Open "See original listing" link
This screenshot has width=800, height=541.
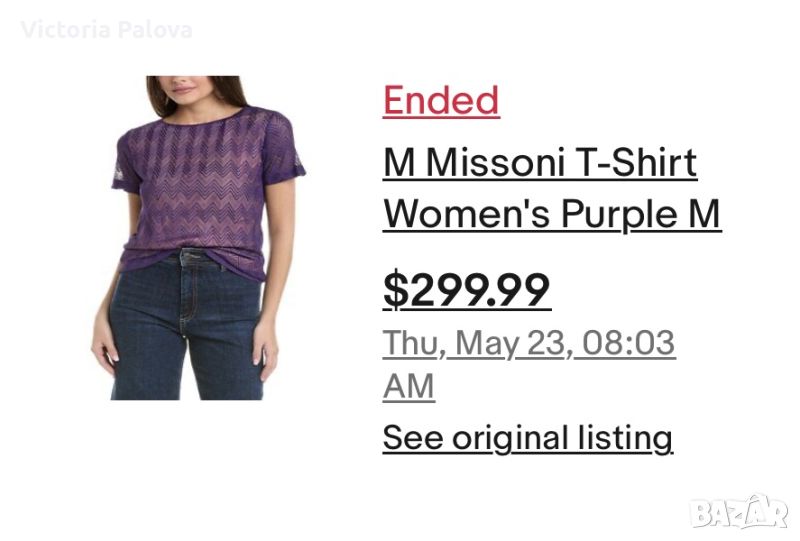528,437
